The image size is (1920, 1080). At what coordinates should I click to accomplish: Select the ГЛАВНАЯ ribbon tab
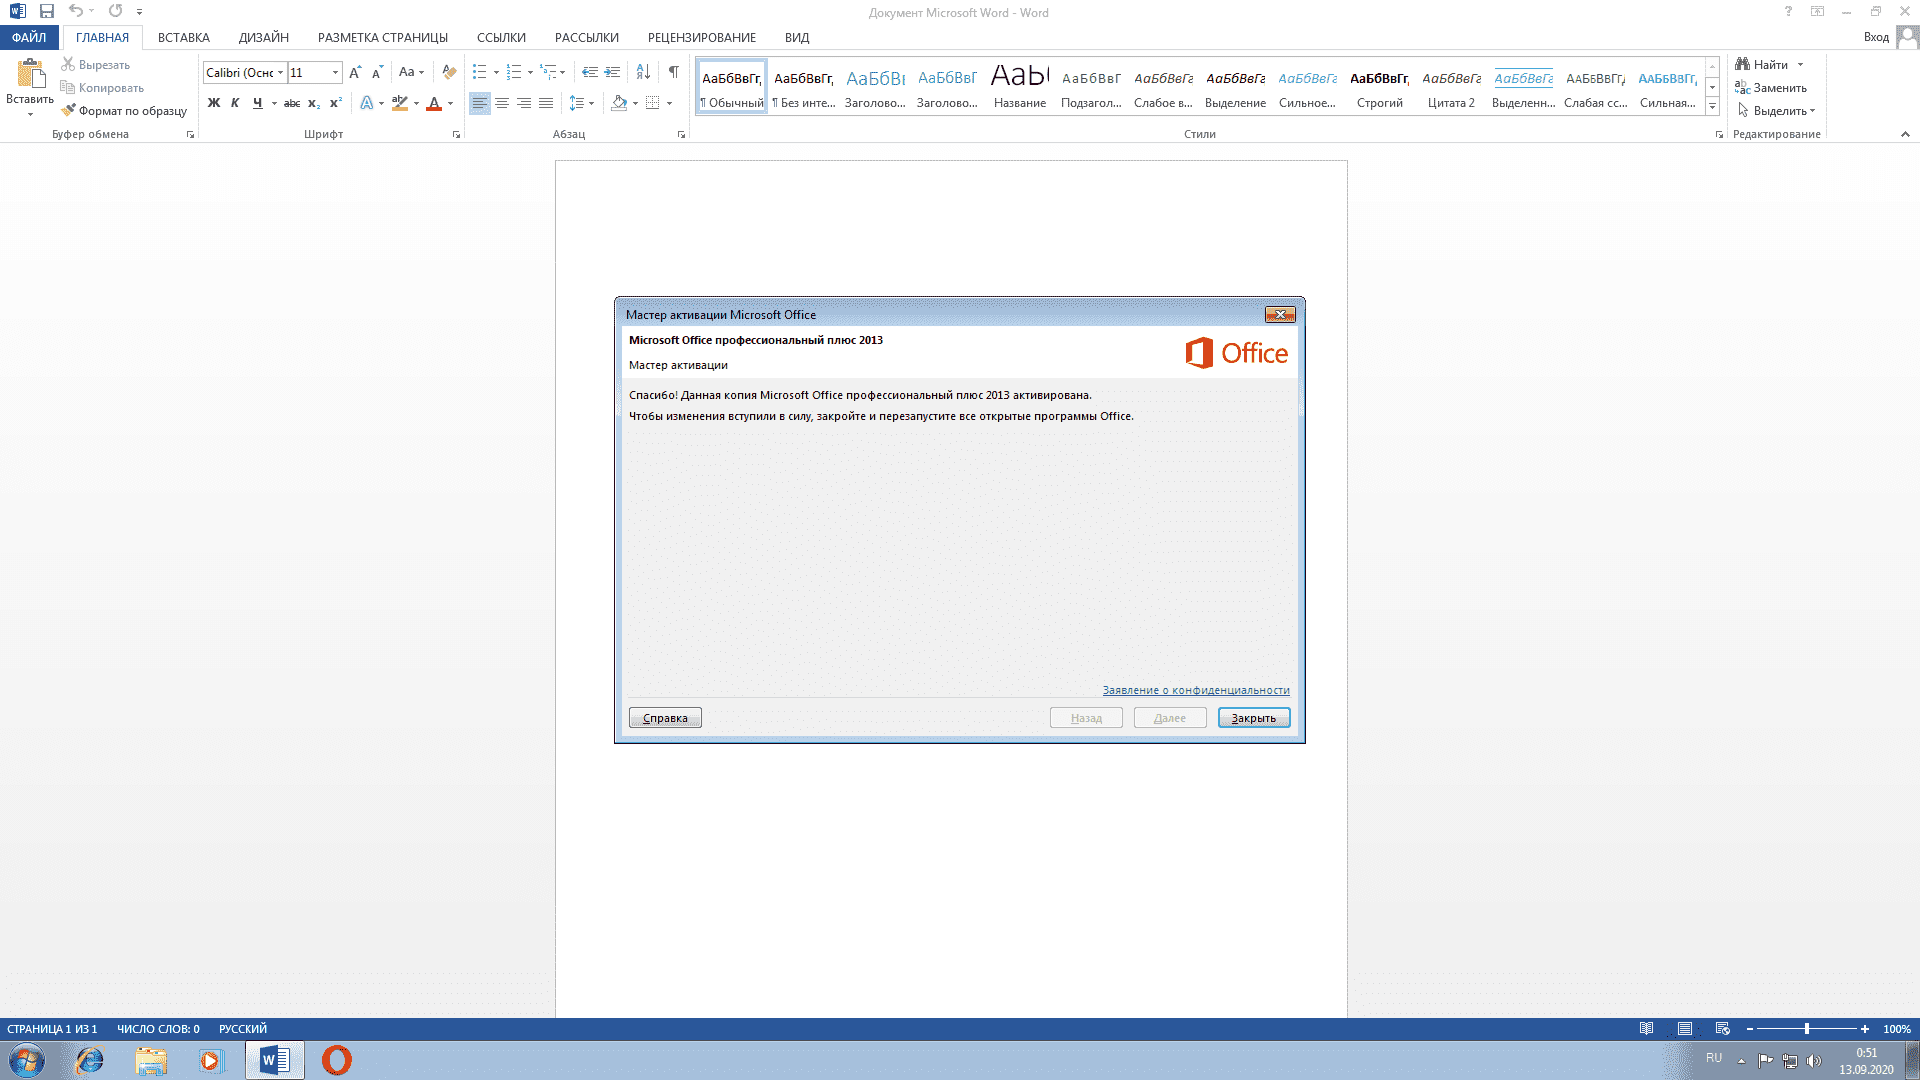pyautogui.click(x=102, y=37)
